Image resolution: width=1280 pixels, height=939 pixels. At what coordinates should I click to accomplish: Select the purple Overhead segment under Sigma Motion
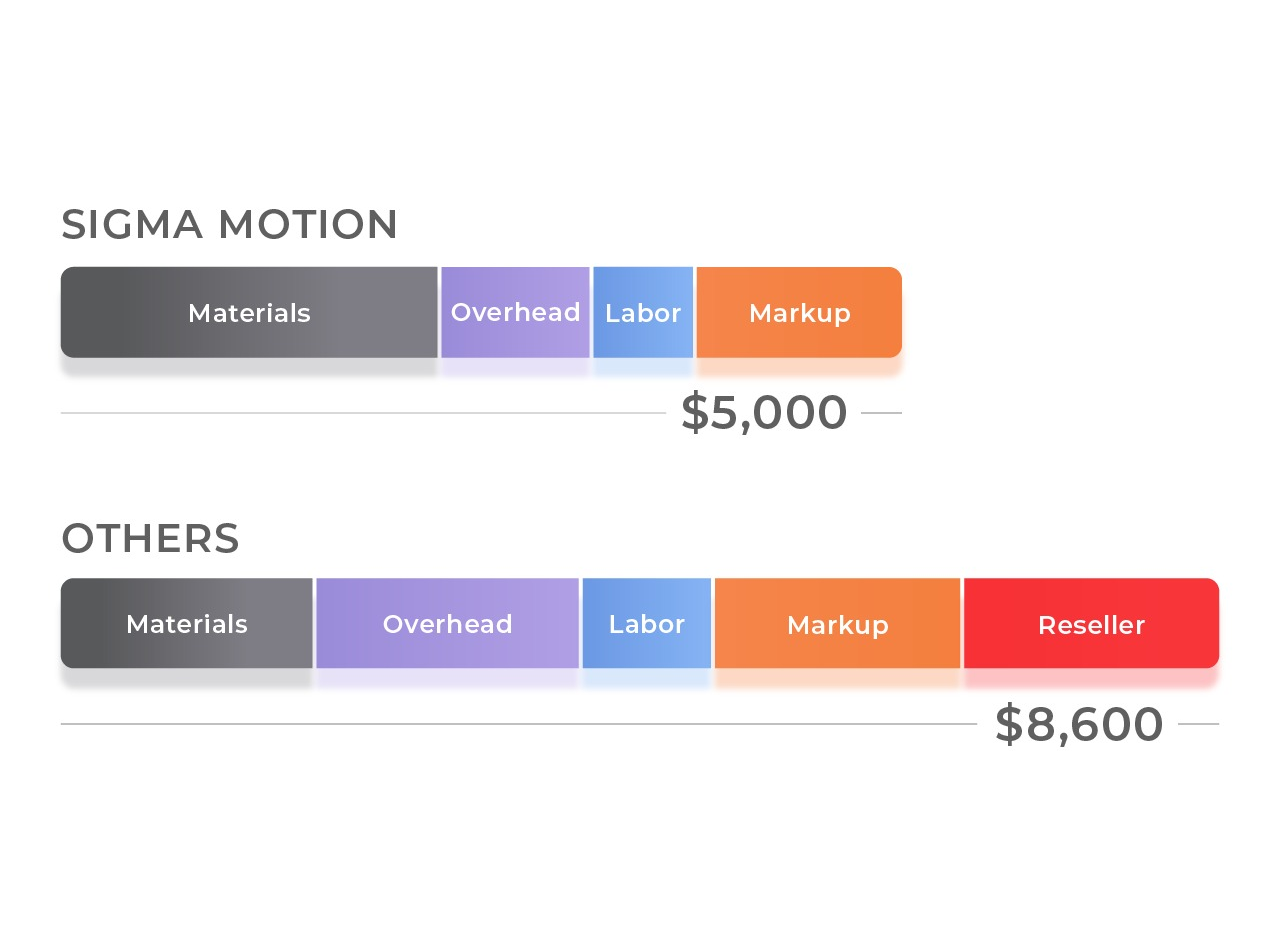[x=515, y=313]
